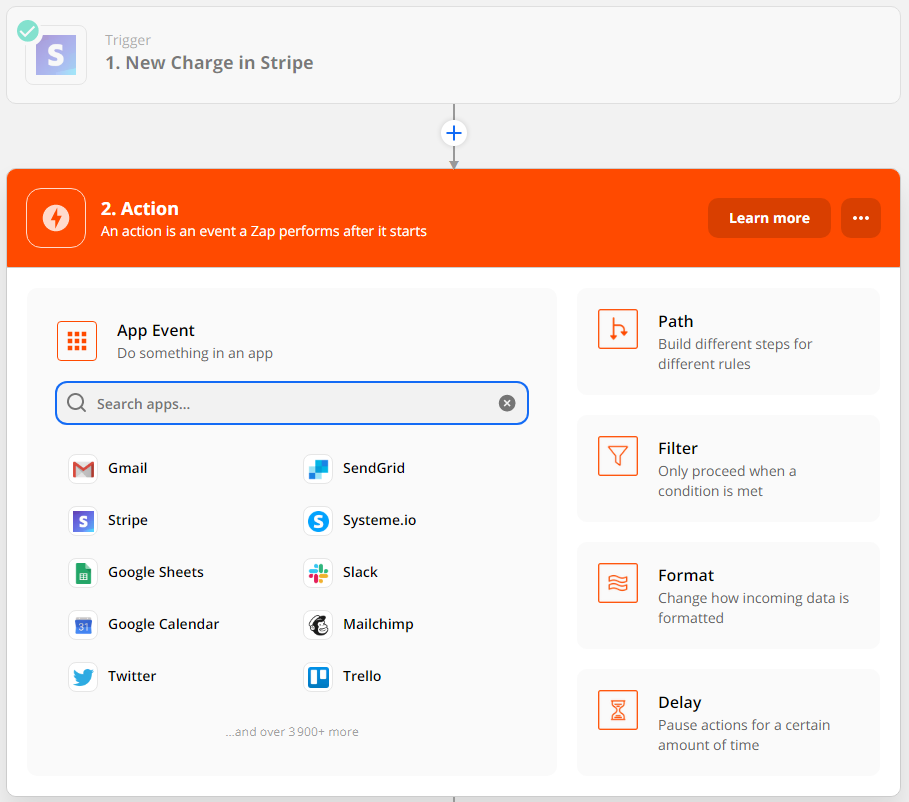The width and height of the screenshot is (909, 802).
Task: Click the Systeme.io app icon
Action: click(x=318, y=521)
